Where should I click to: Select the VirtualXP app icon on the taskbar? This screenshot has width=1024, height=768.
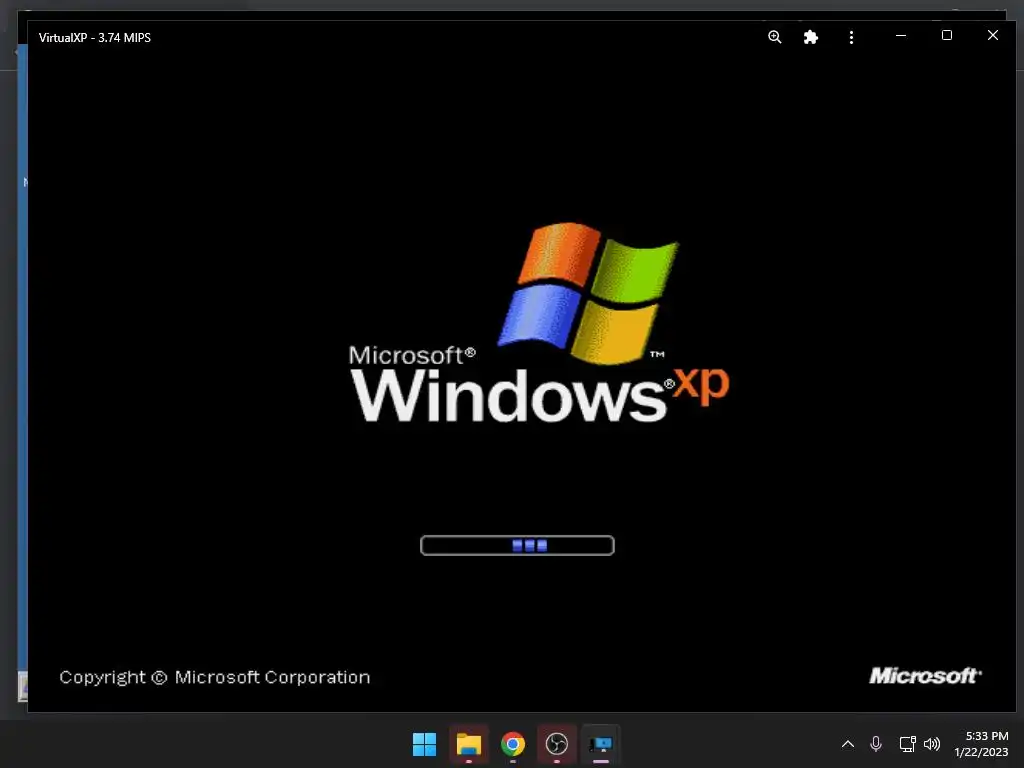(600, 744)
